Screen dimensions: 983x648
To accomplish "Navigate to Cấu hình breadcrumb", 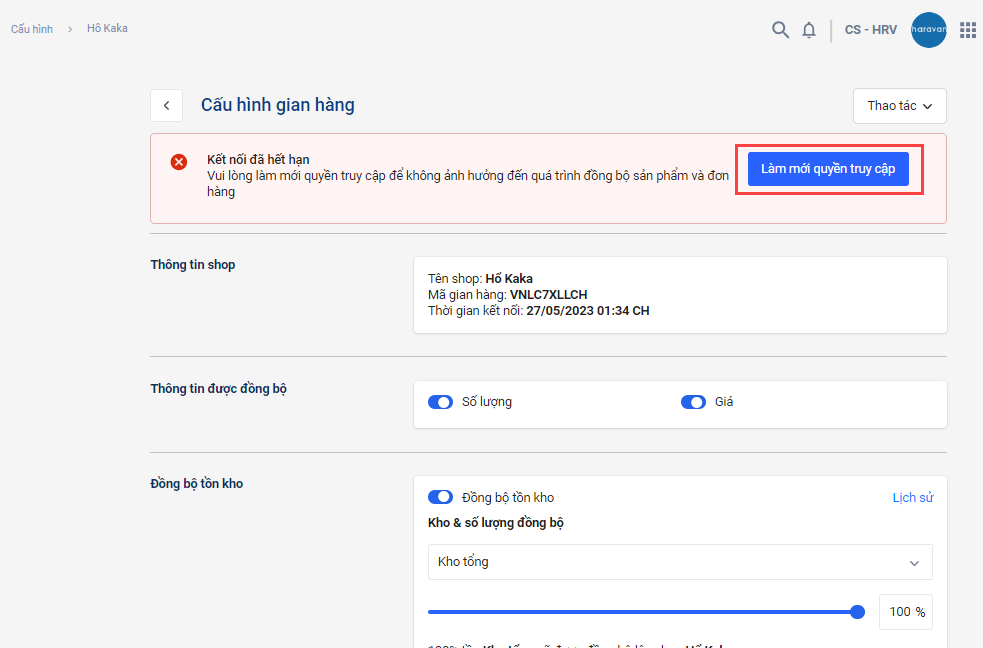I will (32, 28).
